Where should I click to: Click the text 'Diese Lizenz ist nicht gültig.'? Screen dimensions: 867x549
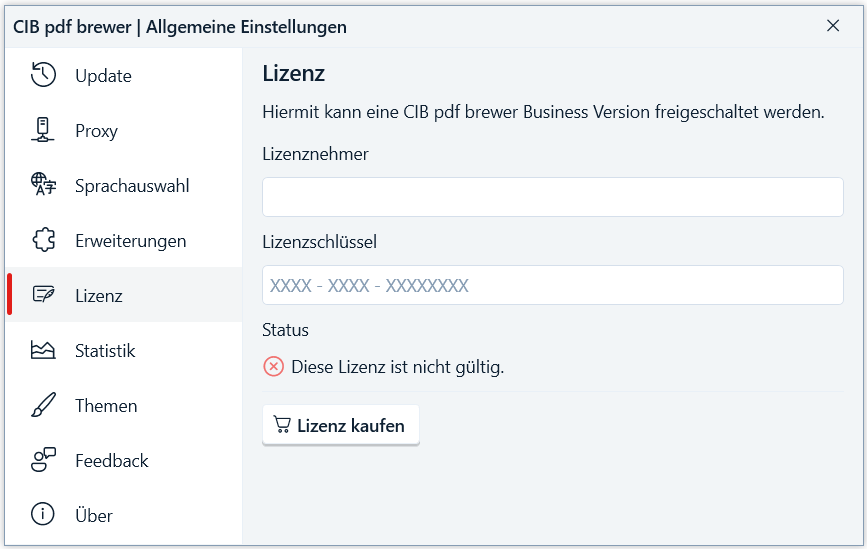coord(398,367)
